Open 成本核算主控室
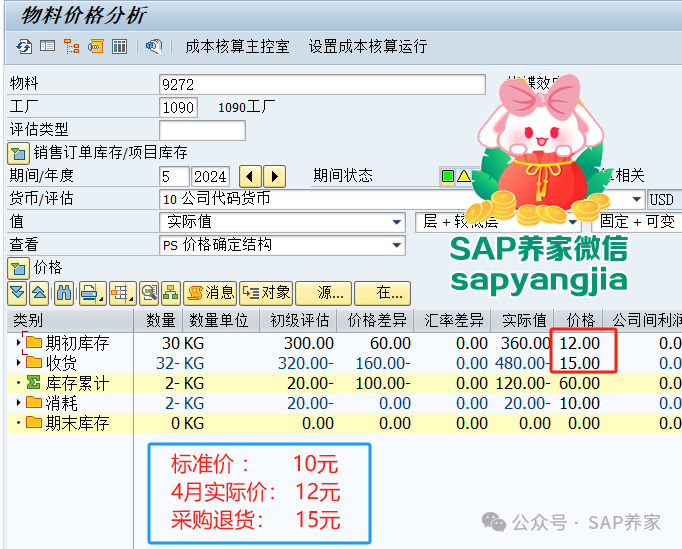 coord(237,46)
